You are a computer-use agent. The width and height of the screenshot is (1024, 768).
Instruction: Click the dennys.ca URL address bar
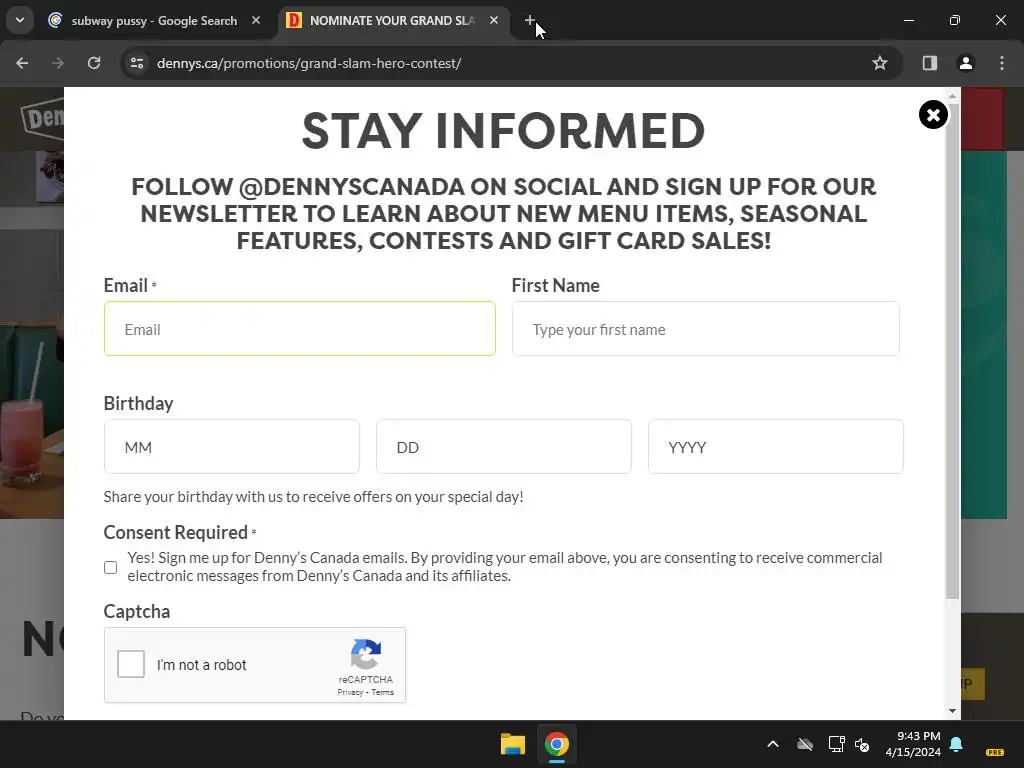(309, 63)
